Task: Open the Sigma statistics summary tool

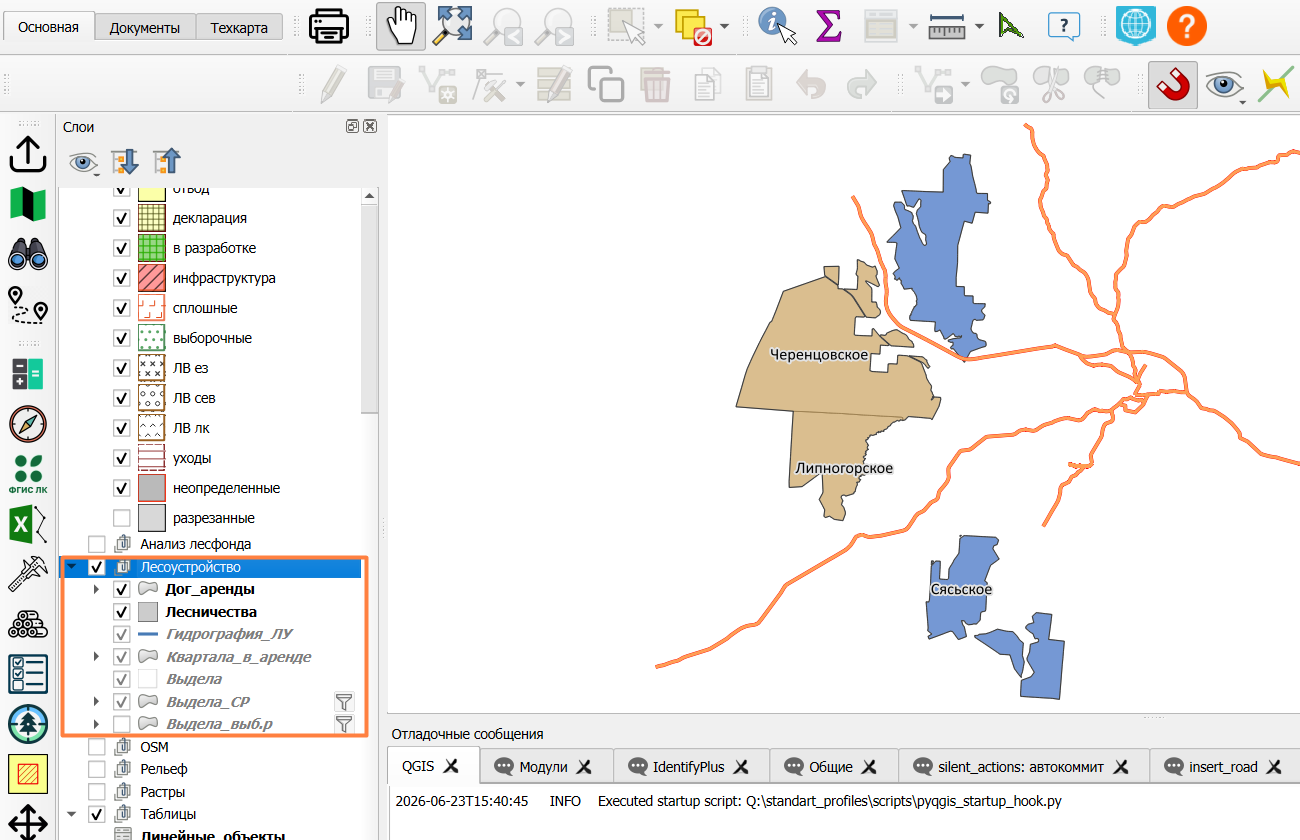Action: coord(828,26)
